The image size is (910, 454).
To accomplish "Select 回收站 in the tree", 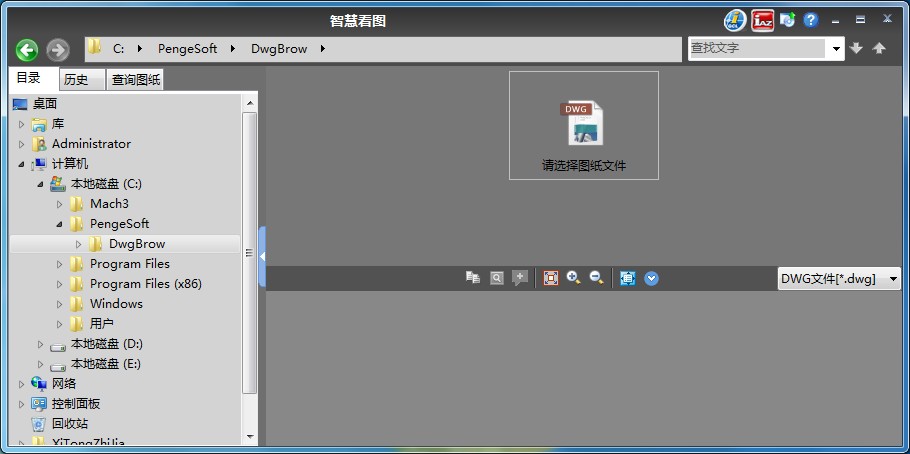I will pos(70,424).
